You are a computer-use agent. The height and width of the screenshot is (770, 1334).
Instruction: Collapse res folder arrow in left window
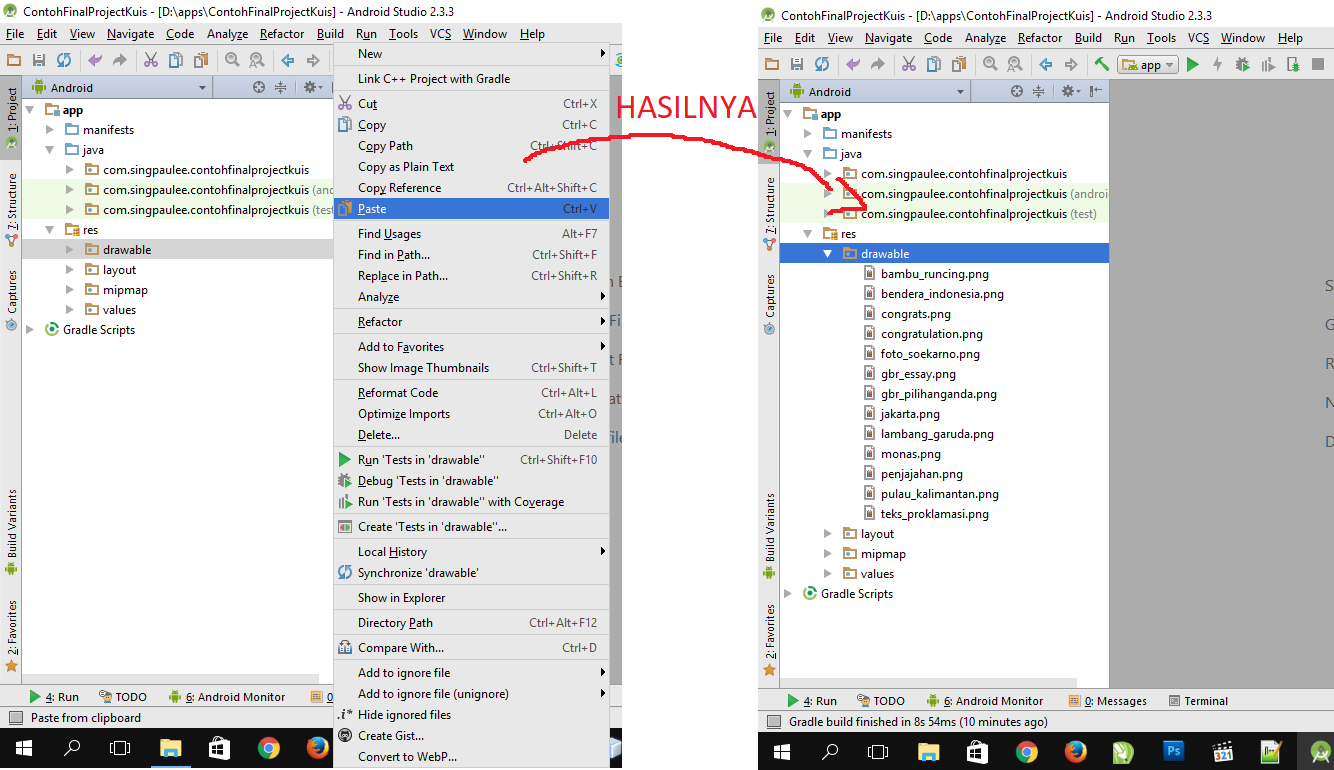[x=50, y=230]
